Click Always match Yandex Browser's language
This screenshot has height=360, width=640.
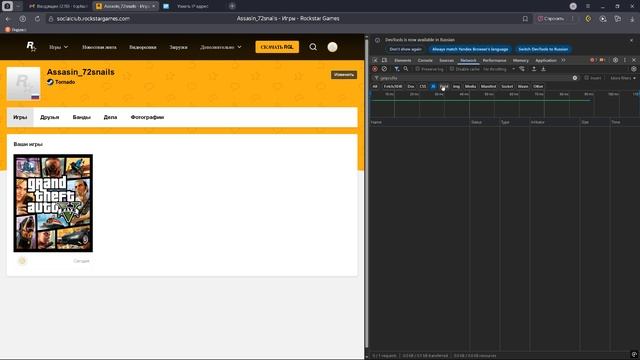click(x=470, y=49)
